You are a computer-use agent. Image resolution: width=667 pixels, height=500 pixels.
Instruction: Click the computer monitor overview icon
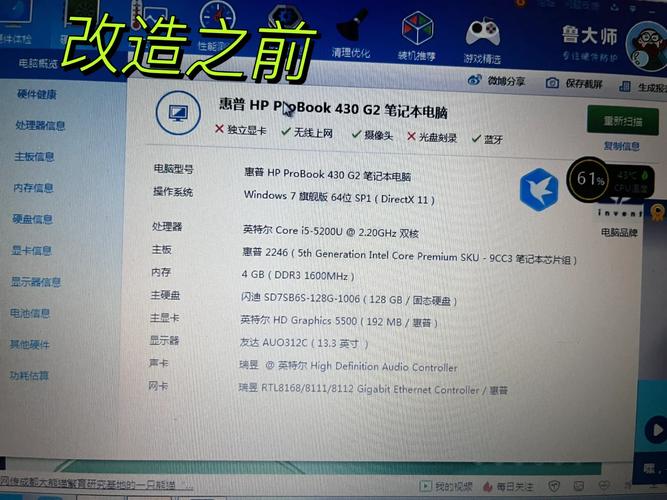[x=178, y=113]
